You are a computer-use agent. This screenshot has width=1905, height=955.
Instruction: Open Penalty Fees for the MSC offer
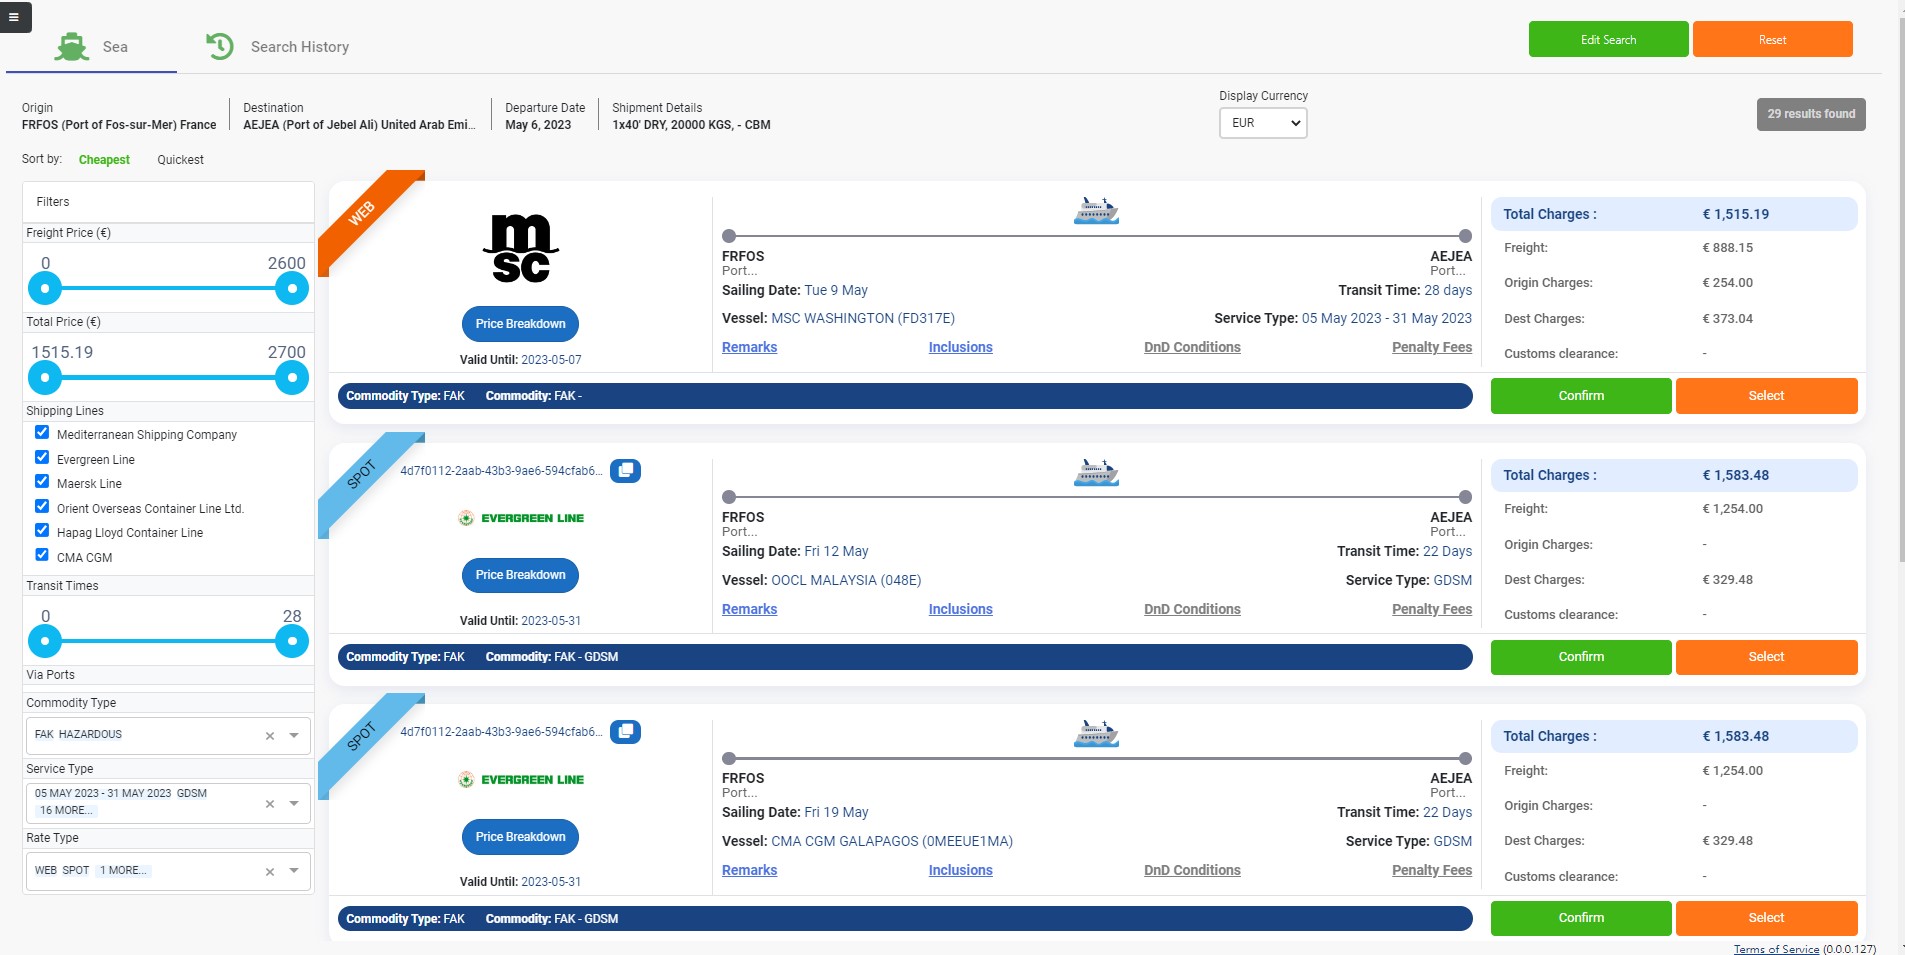(x=1432, y=347)
